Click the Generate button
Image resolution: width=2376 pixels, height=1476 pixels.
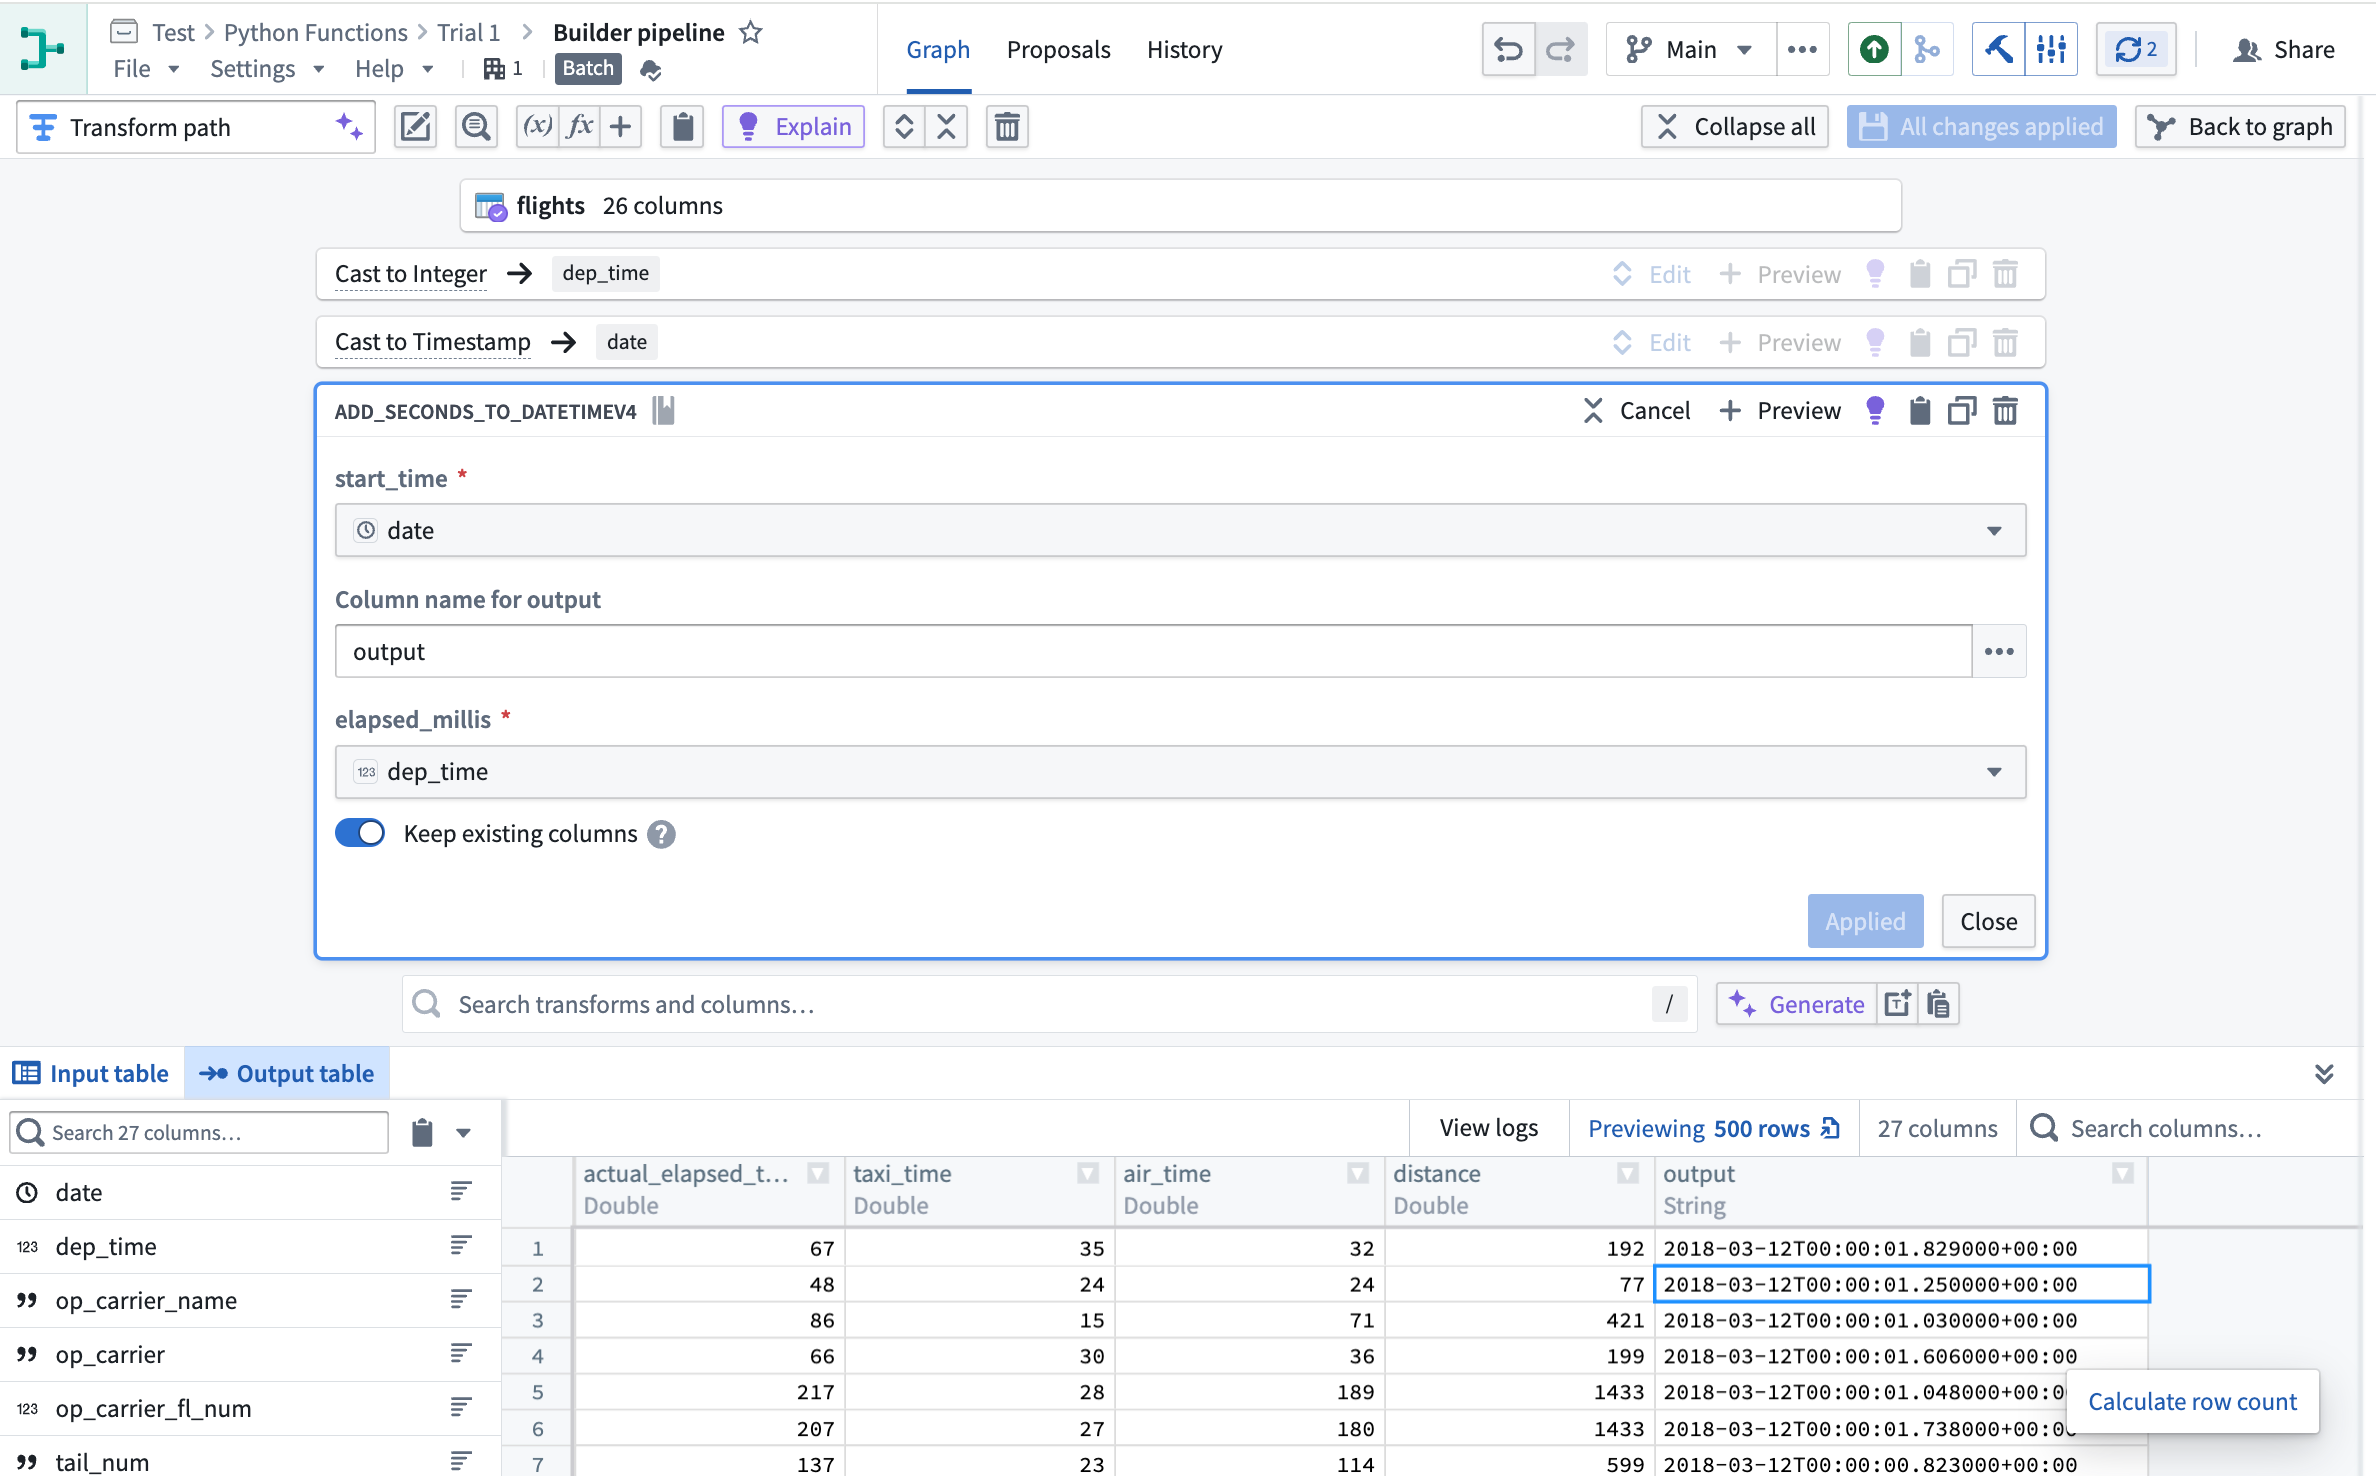pos(1797,1003)
